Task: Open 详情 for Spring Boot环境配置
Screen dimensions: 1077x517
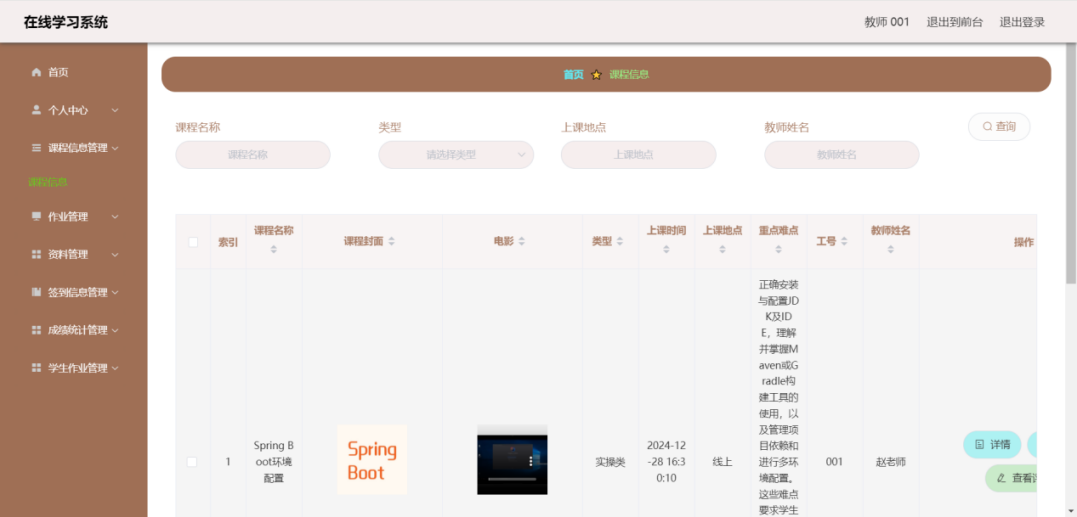Action: pos(992,444)
